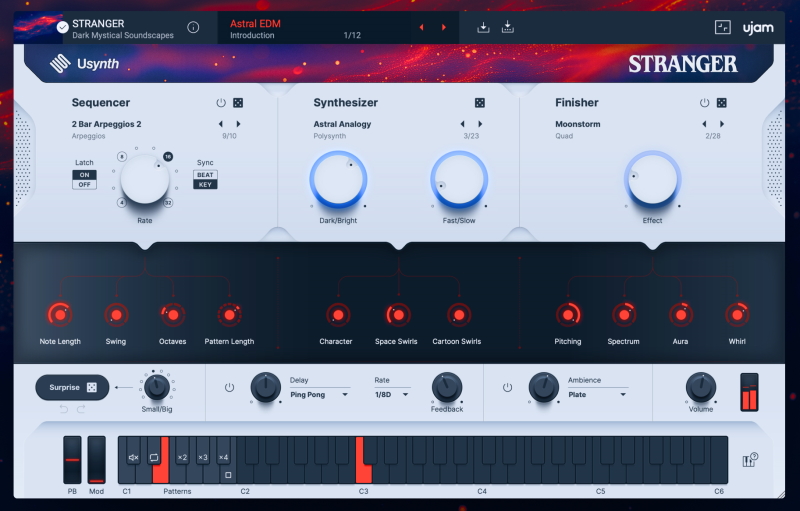800x511 pixels.
Task: Open the Ping Pong delay type dropdown
Action: (x=318, y=395)
